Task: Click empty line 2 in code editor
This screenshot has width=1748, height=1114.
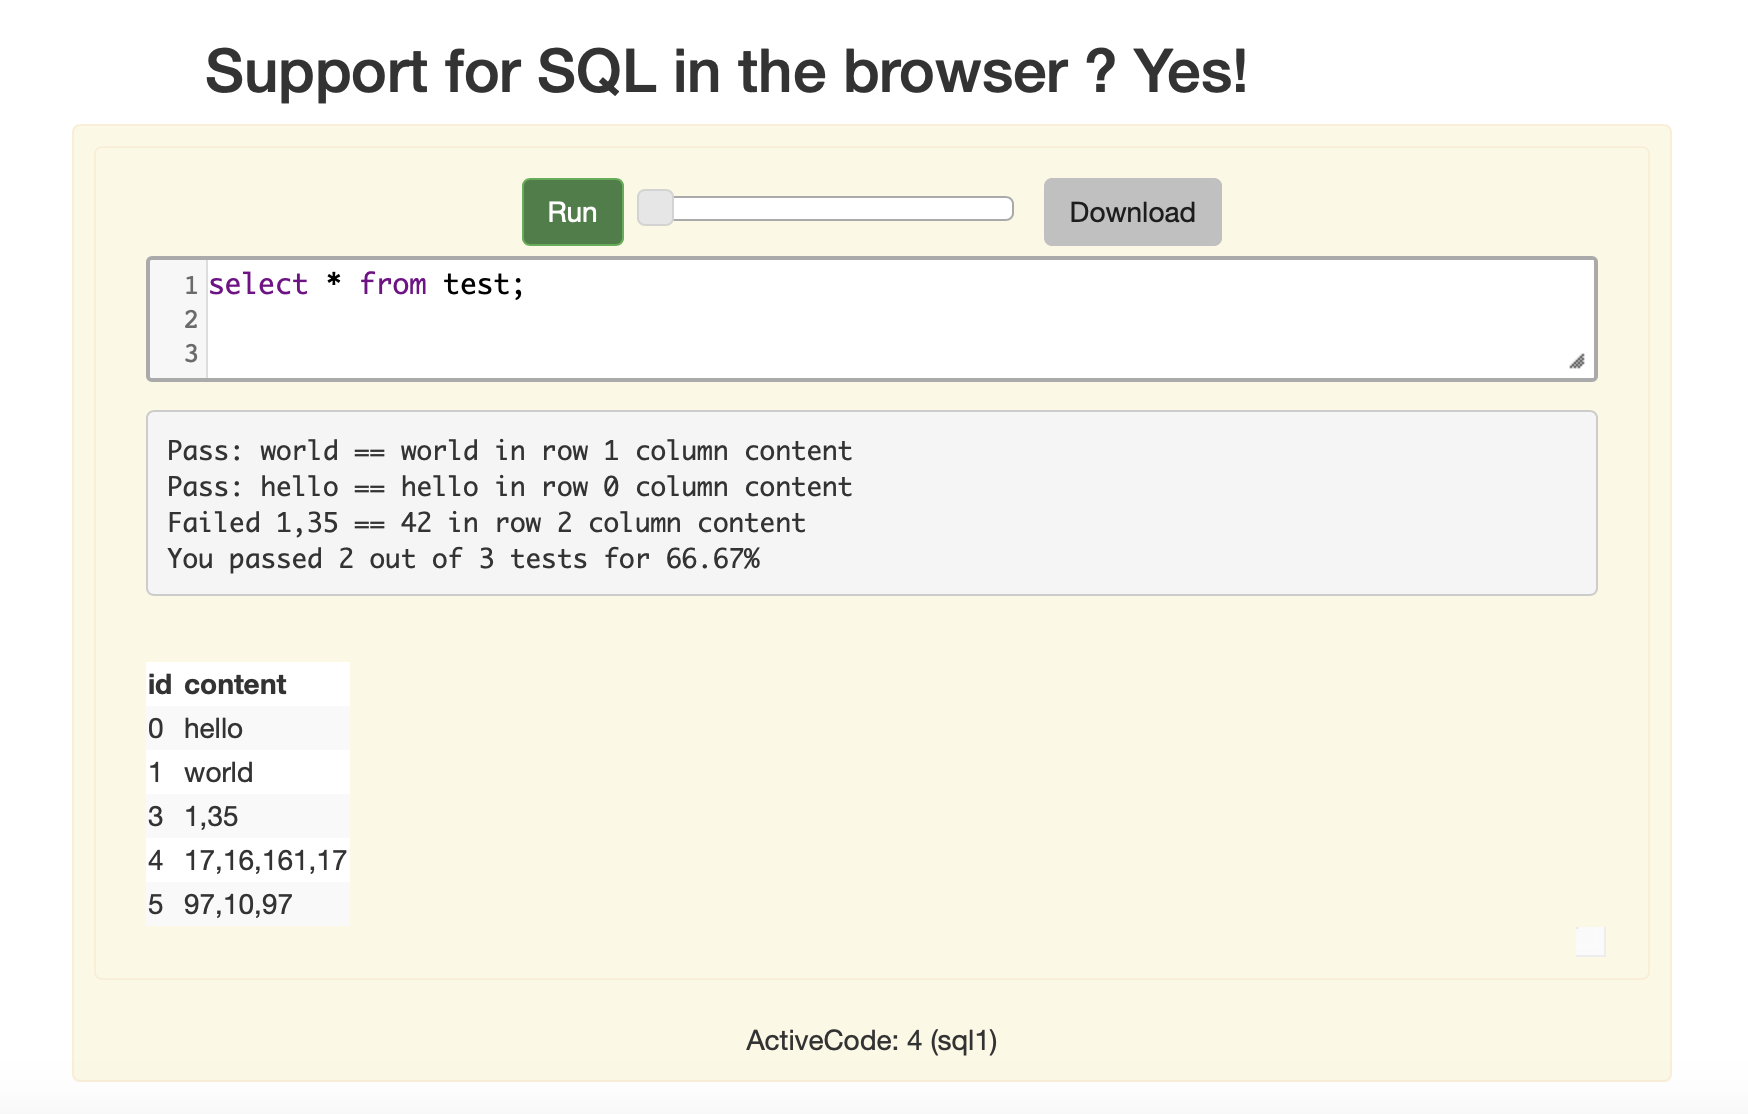Action: 900,319
